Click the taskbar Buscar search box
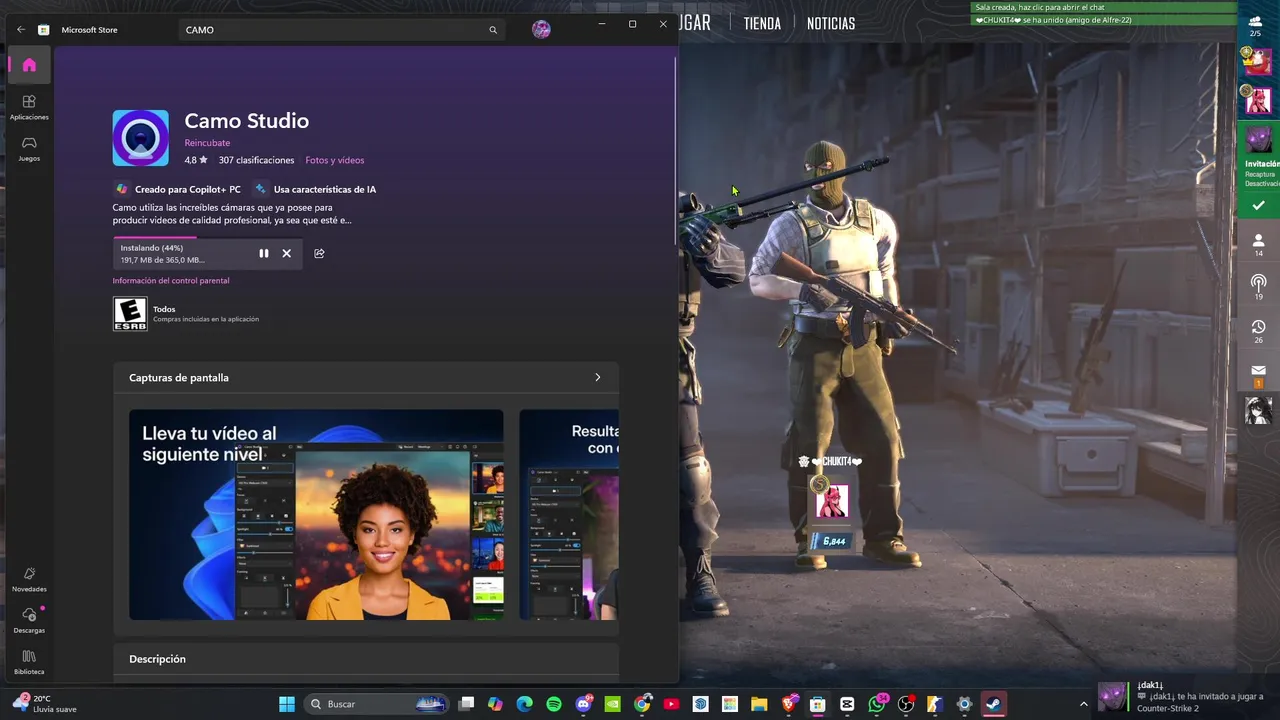The width and height of the screenshot is (1280, 720). [x=377, y=704]
